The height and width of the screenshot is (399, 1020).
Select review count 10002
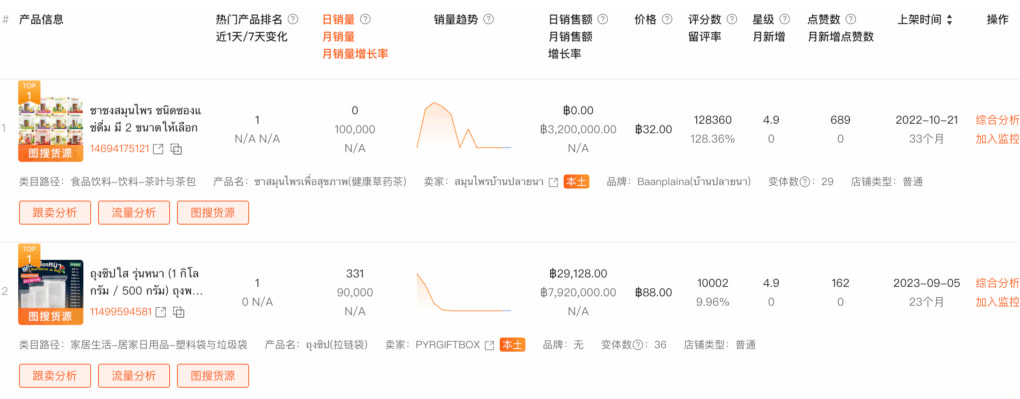point(712,283)
